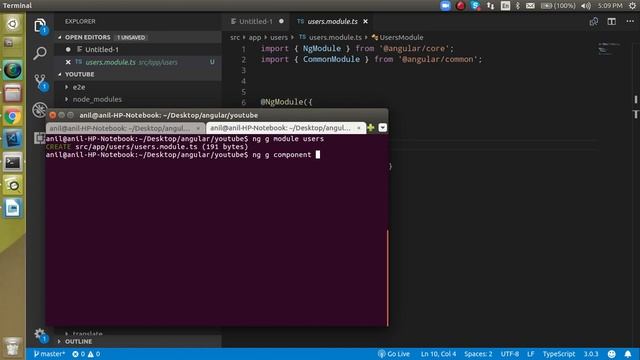
Task: Open notifications bell in status bar
Action: 628,354
